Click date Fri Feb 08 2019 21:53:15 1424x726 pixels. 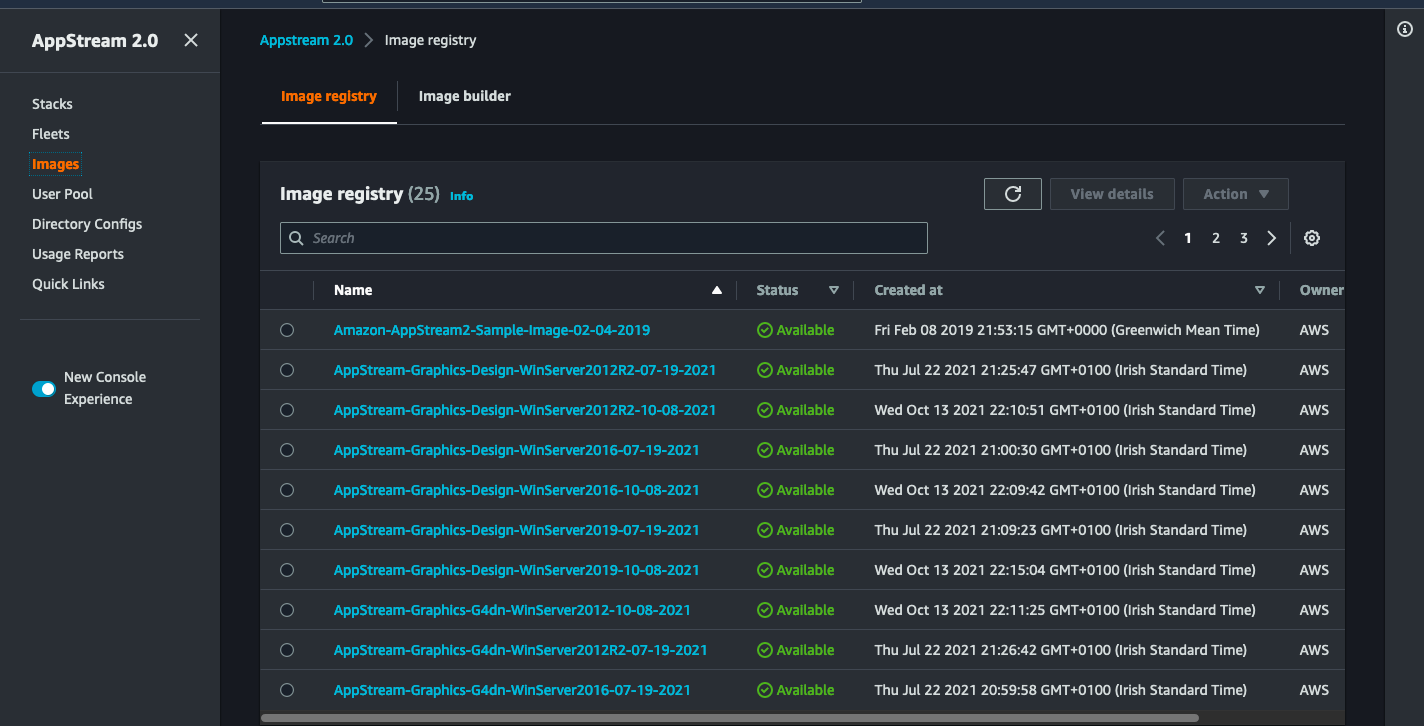pos(1067,330)
